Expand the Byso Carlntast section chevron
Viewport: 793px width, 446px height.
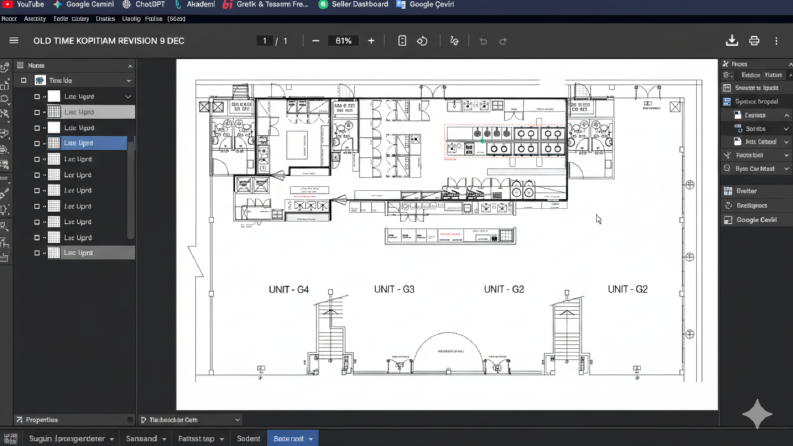click(x=786, y=169)
